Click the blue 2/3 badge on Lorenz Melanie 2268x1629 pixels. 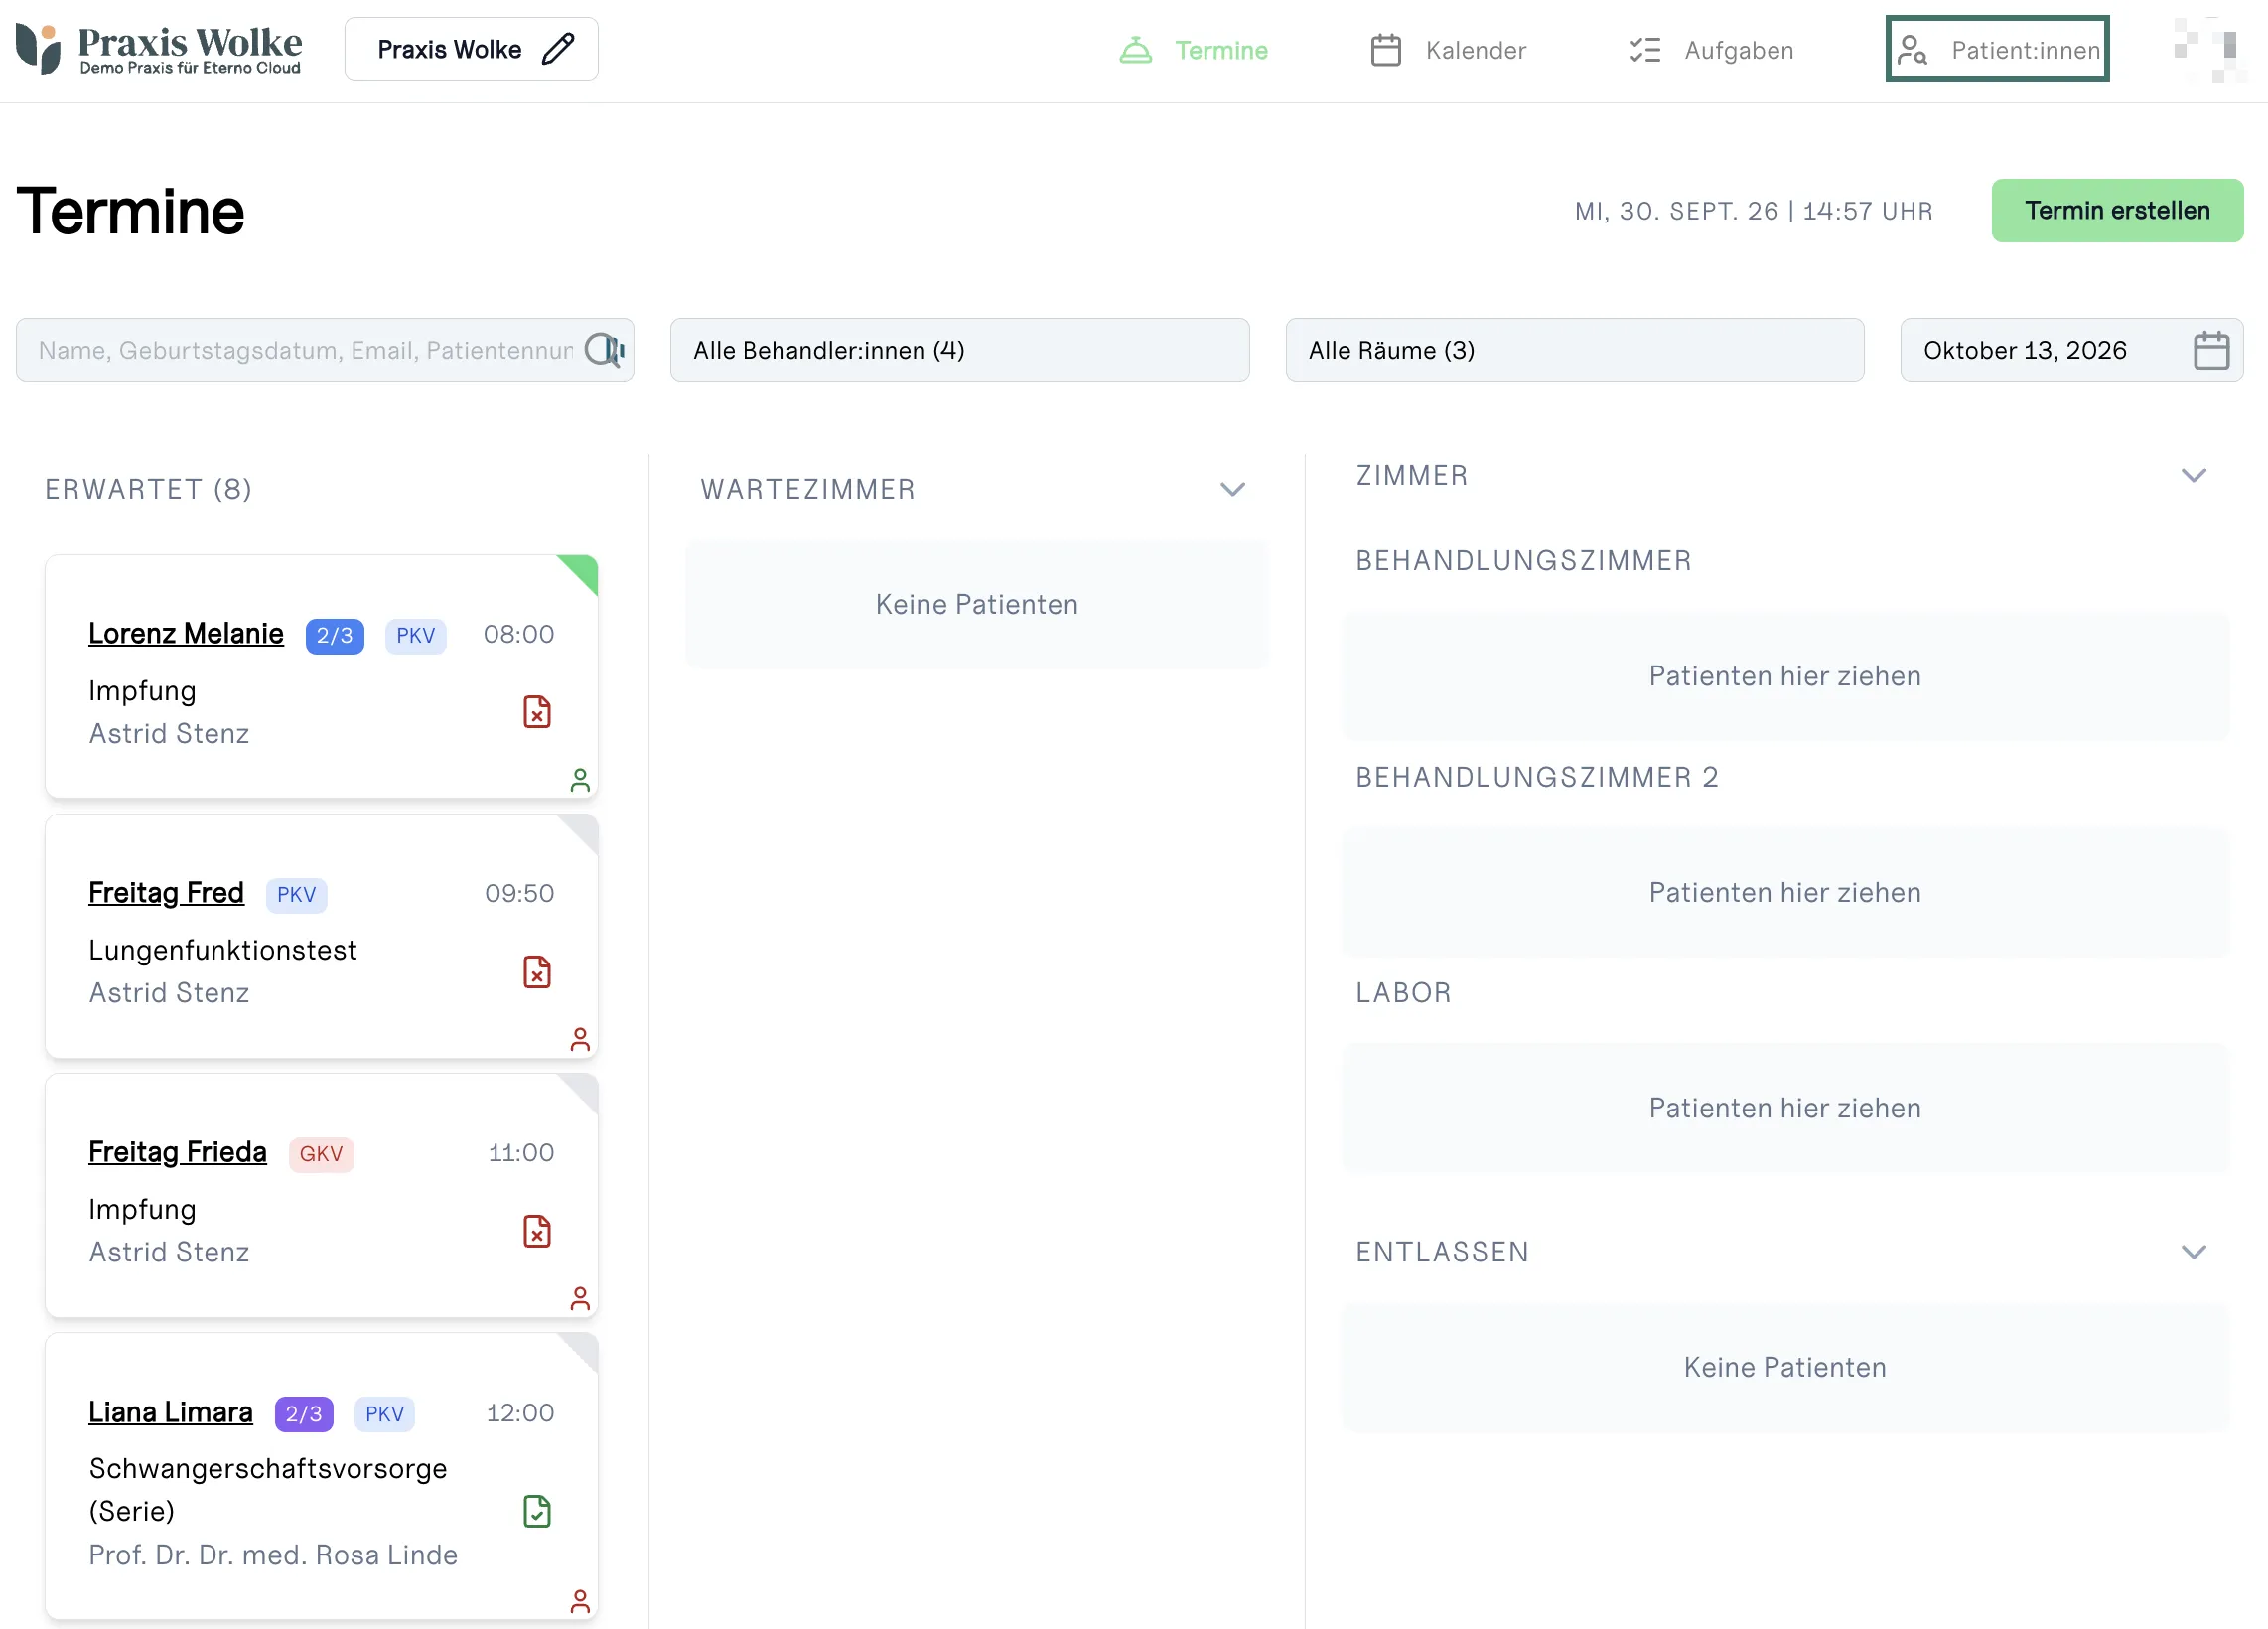click(334, 635)
